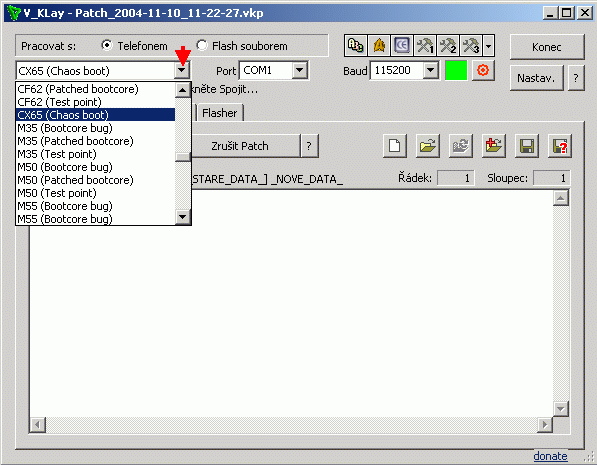The image size is (597, 465).
Task: Click the Nastav. settings button
Action: tap(536, 78)
